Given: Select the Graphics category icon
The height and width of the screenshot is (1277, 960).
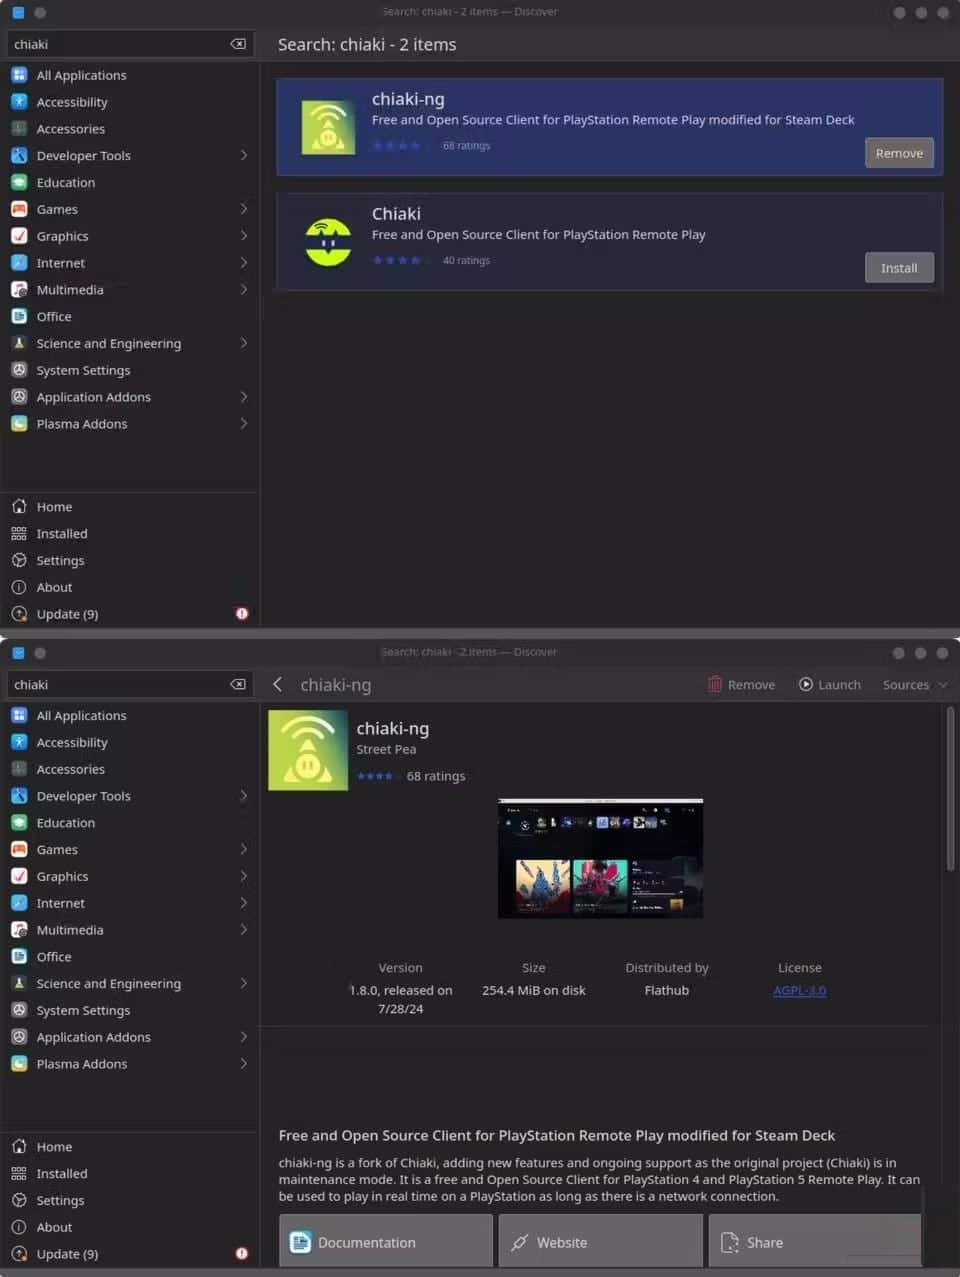Looking at the screenshot, I should tap(19, 236).
